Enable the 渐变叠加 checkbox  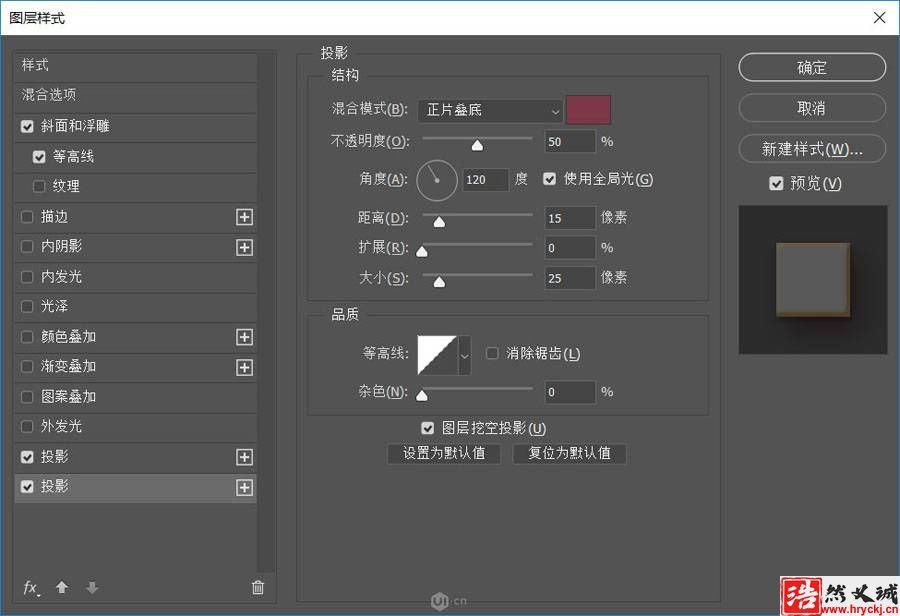click(x=27, y=367)
